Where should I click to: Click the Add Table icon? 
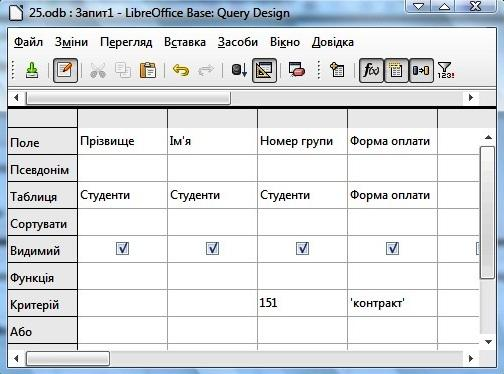[337, 70]
